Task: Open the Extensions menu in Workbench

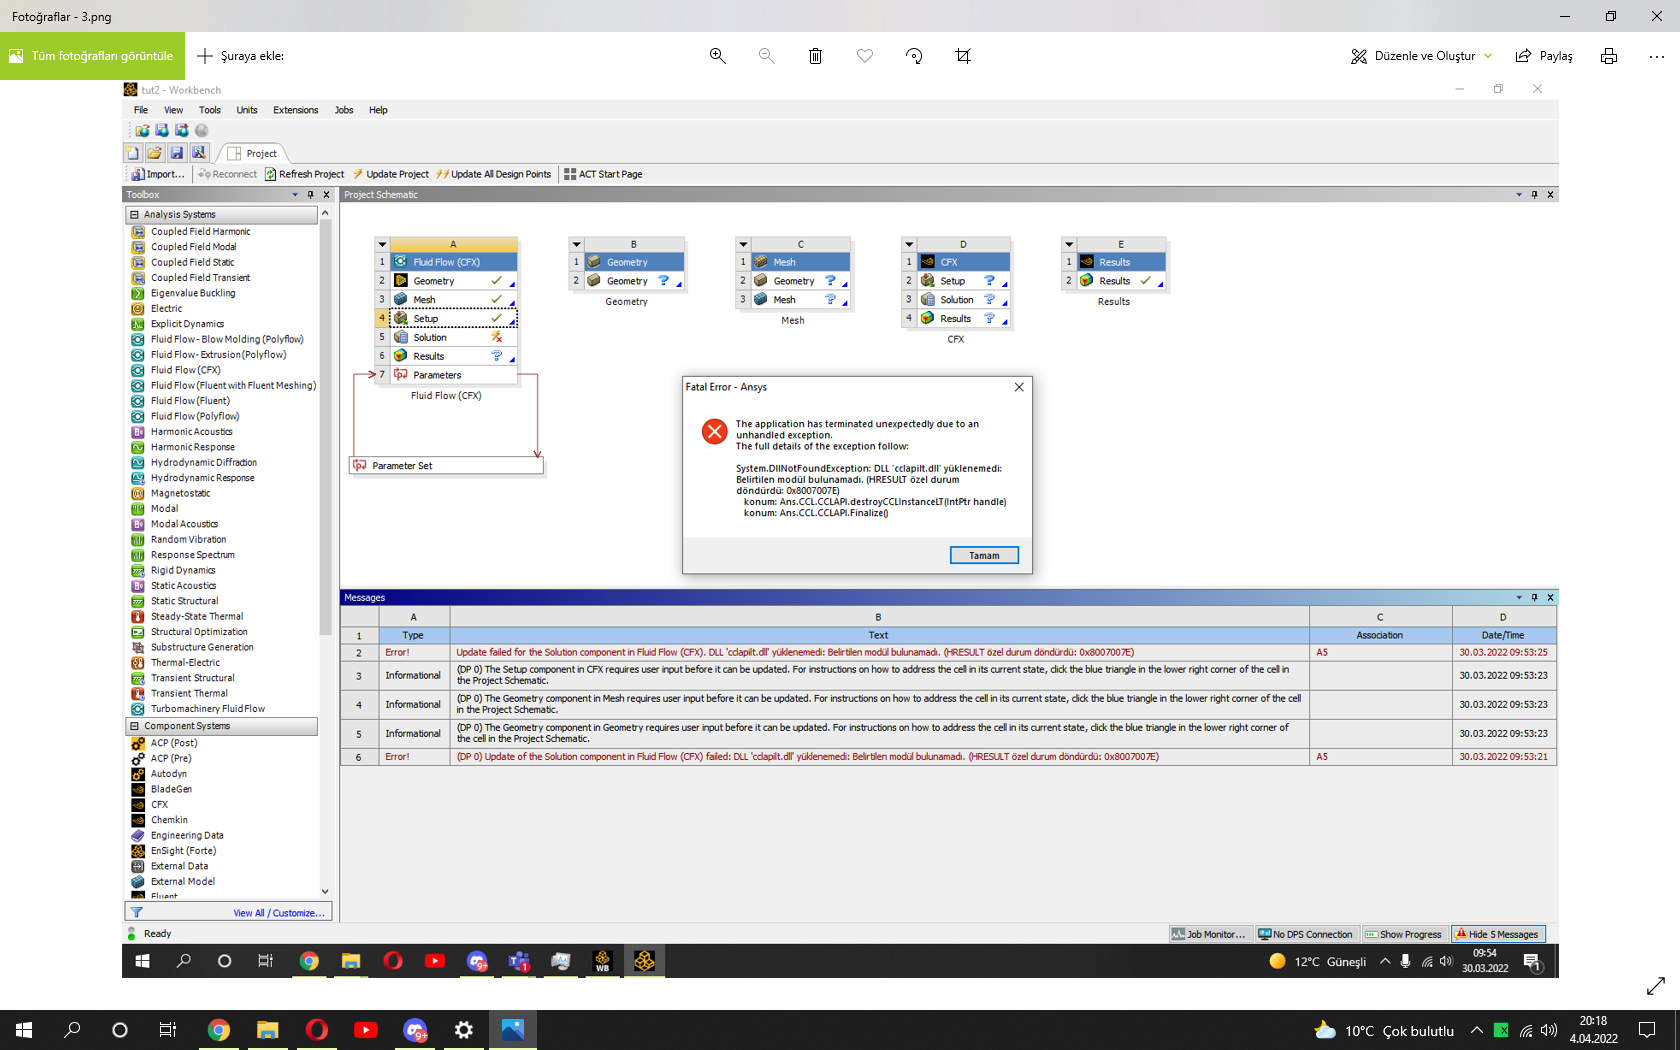Action: (x=295, y=110)
